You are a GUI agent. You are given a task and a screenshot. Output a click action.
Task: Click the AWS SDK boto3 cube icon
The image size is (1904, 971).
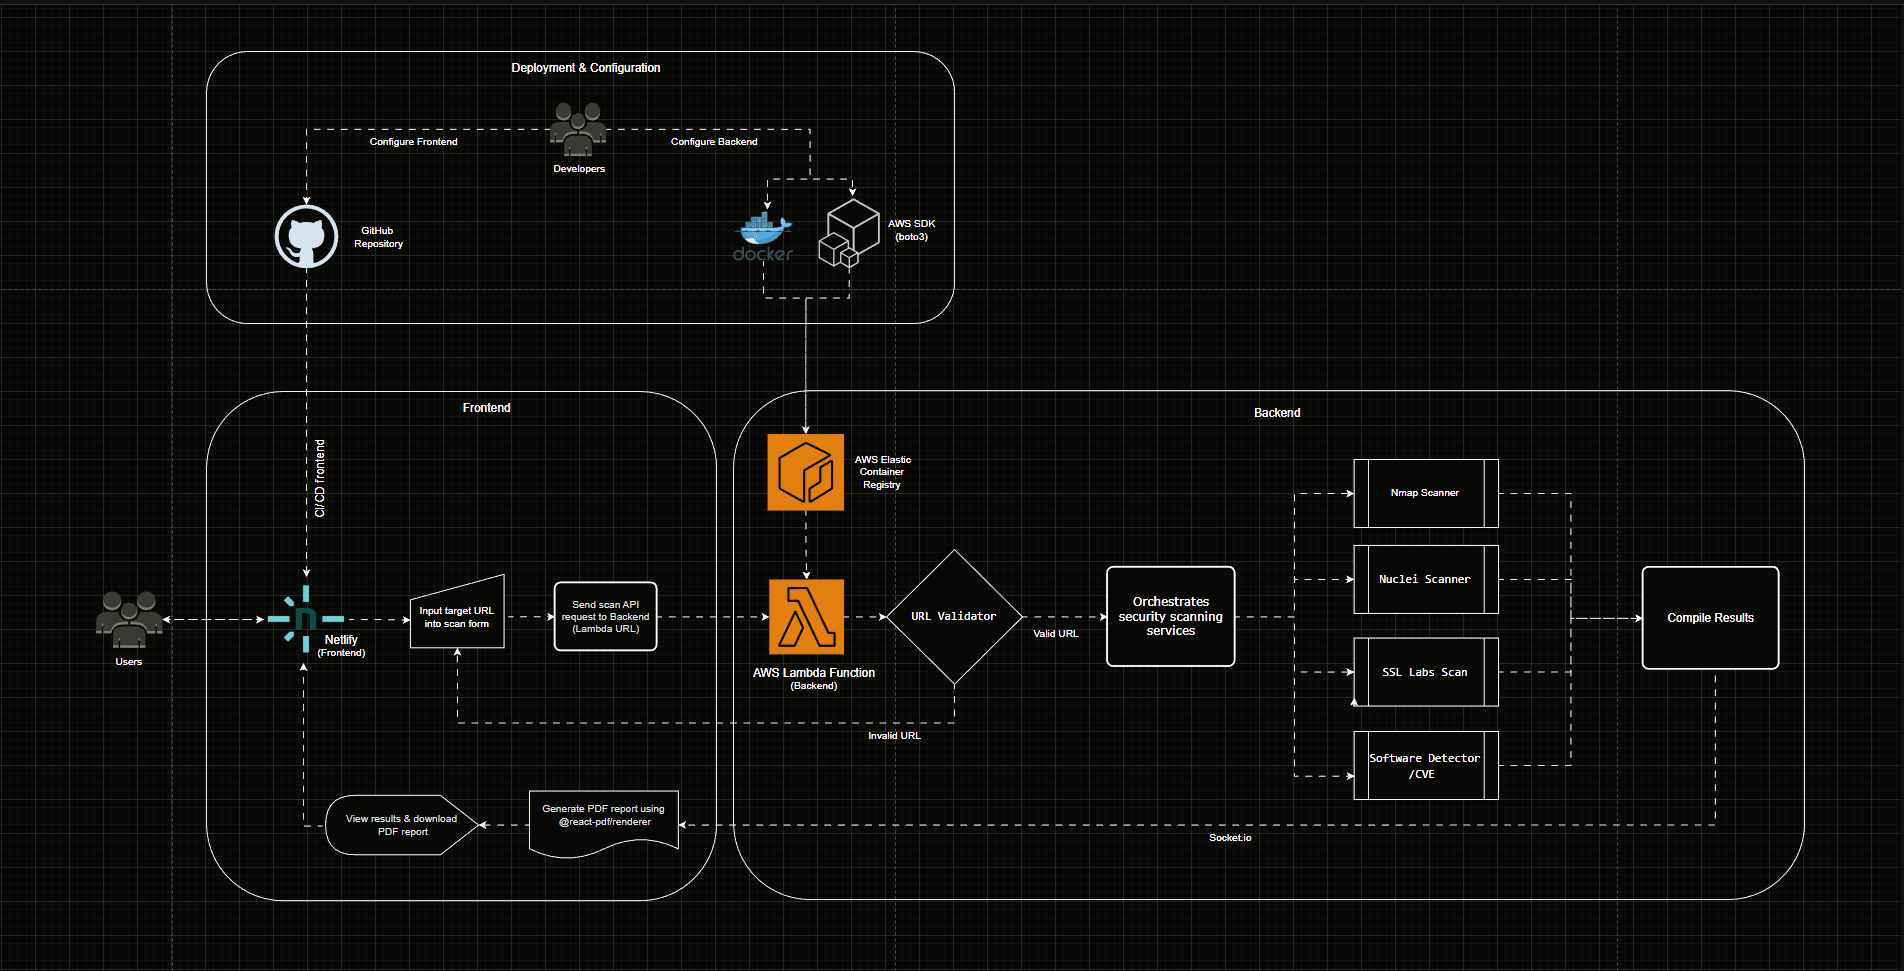point(849,234)
